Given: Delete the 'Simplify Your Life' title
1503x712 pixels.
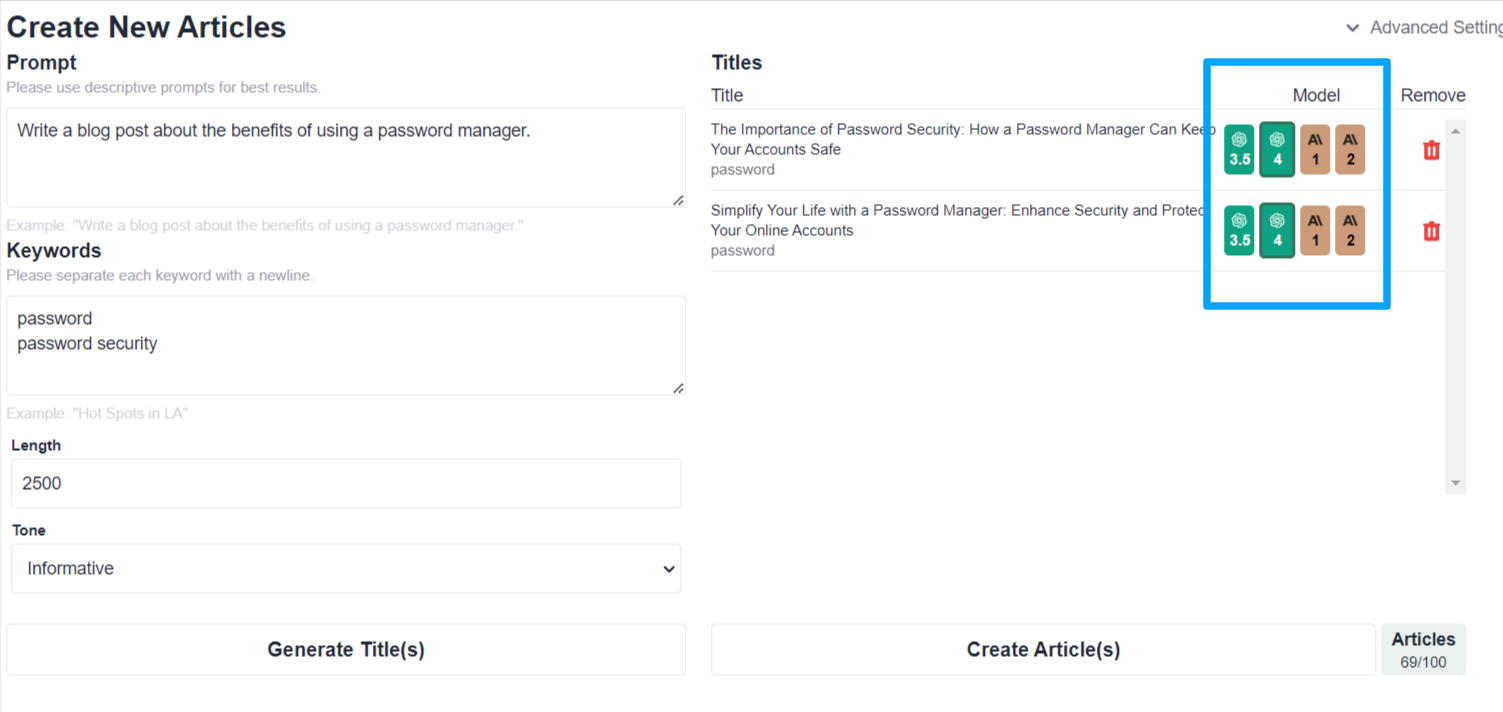Looking at the screenshot, I should 1431,231.
